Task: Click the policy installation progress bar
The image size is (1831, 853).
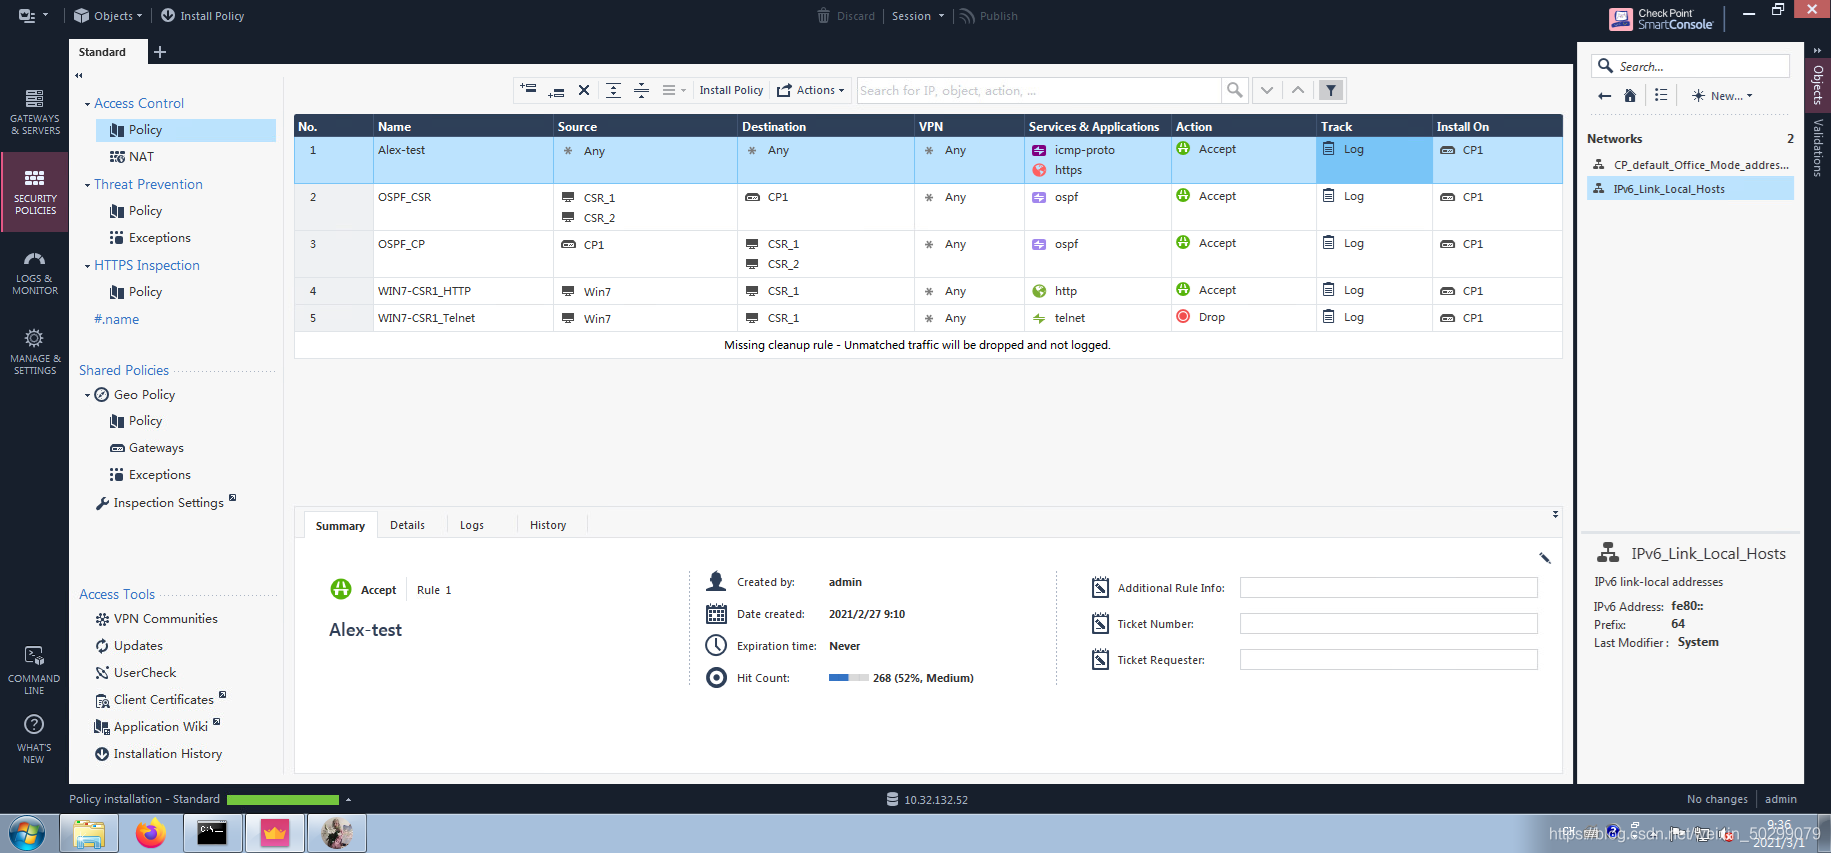Action: click(283, 800)
